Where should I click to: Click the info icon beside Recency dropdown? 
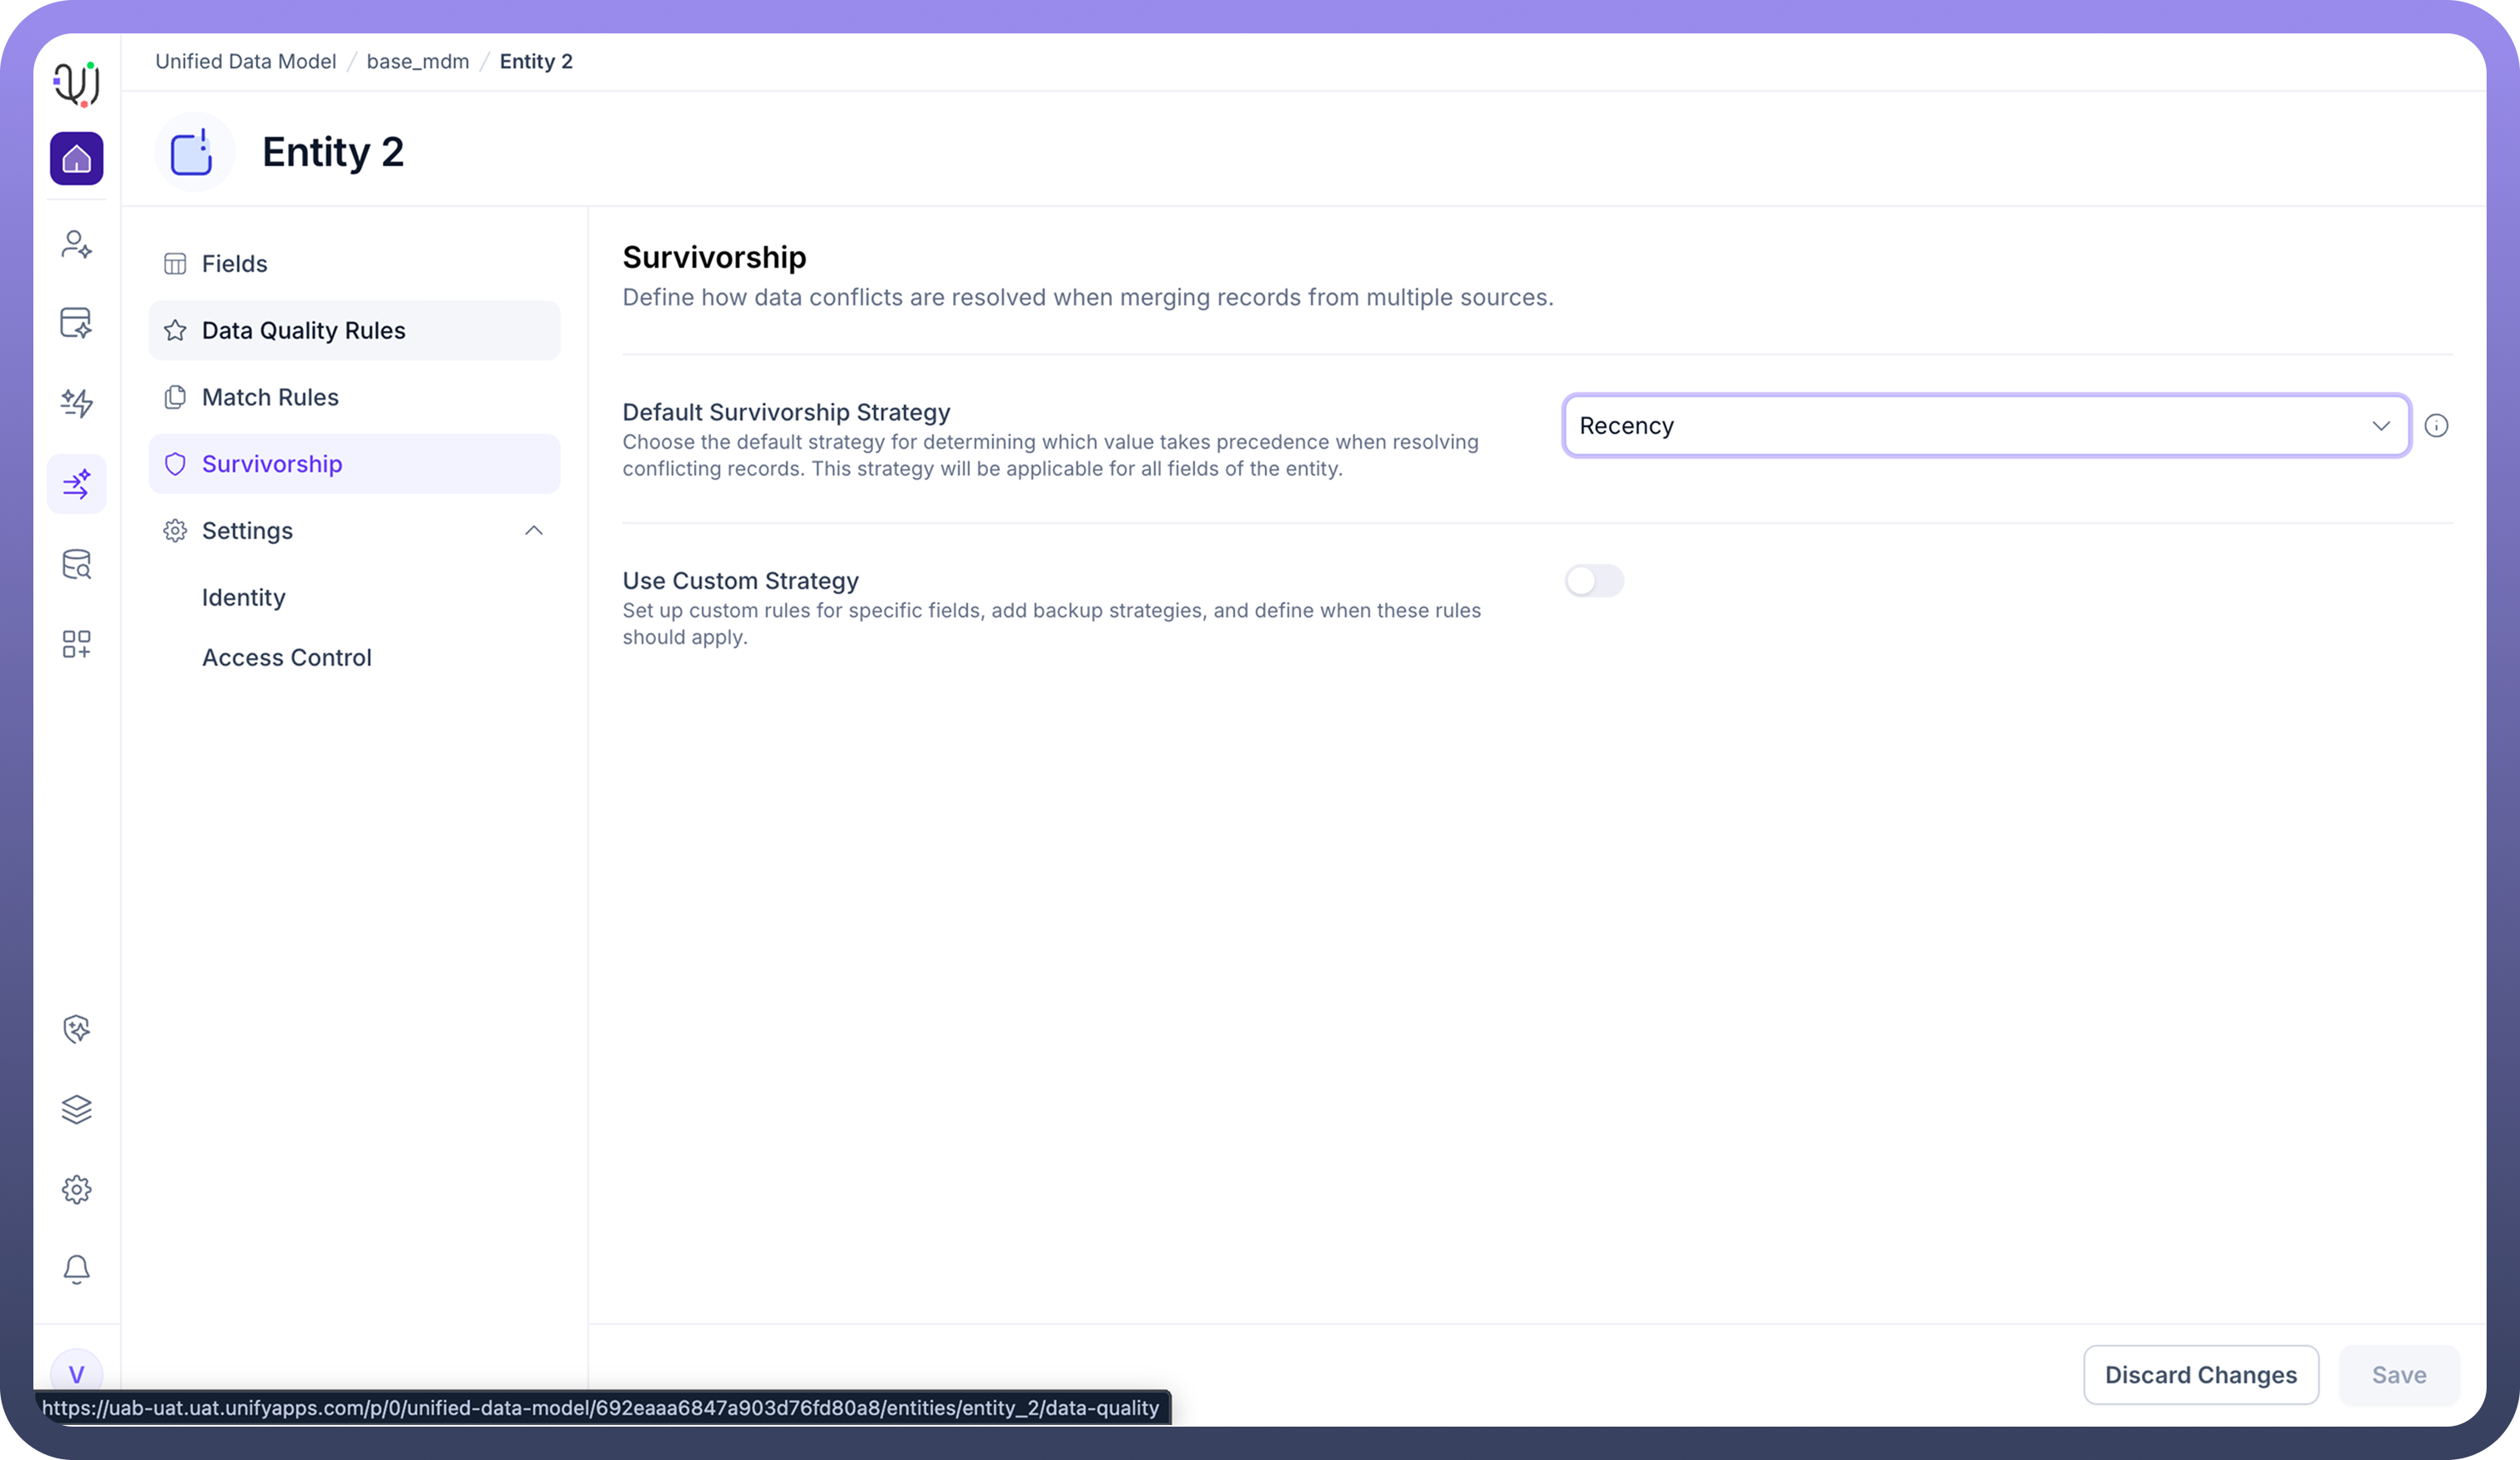click(2436, 426)
